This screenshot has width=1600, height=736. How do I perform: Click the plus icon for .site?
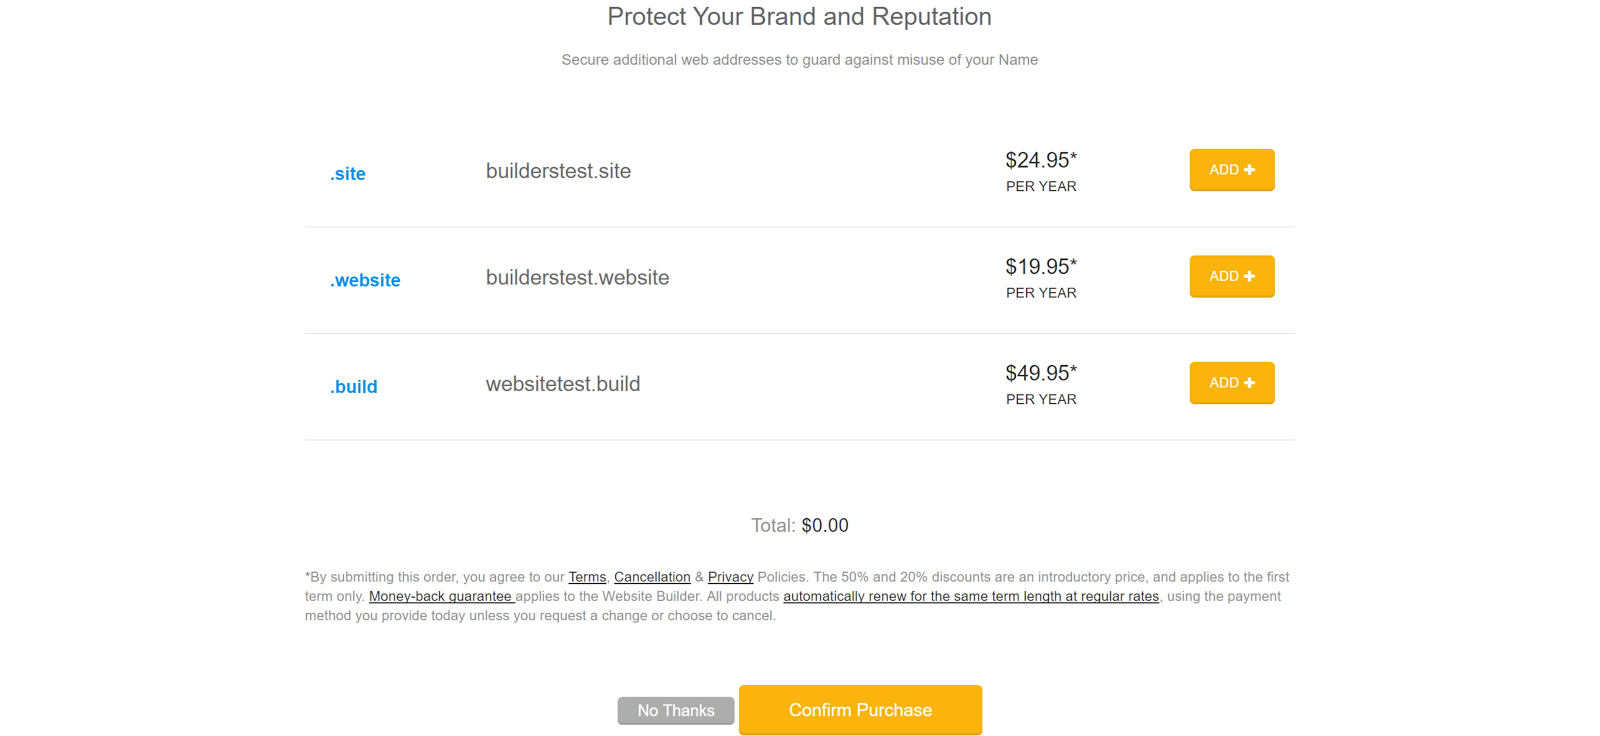coord(1249,170)
